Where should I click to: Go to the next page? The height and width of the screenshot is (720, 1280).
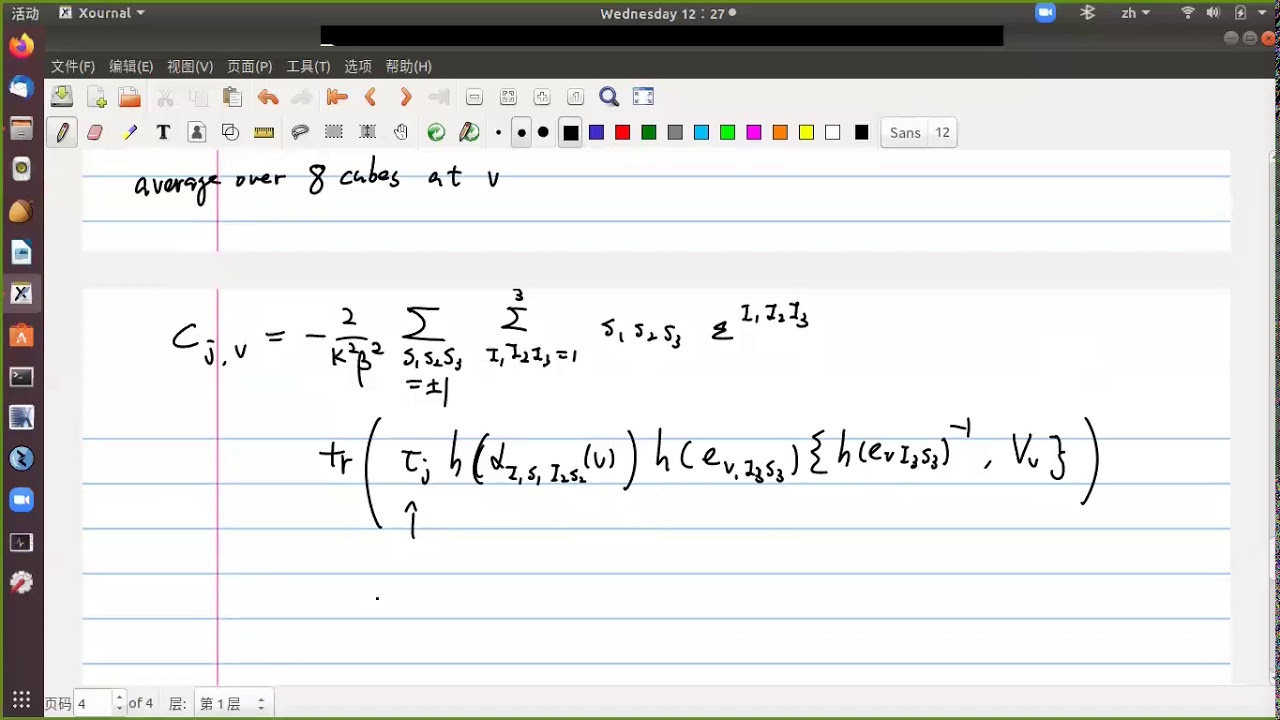click(405, 97)
